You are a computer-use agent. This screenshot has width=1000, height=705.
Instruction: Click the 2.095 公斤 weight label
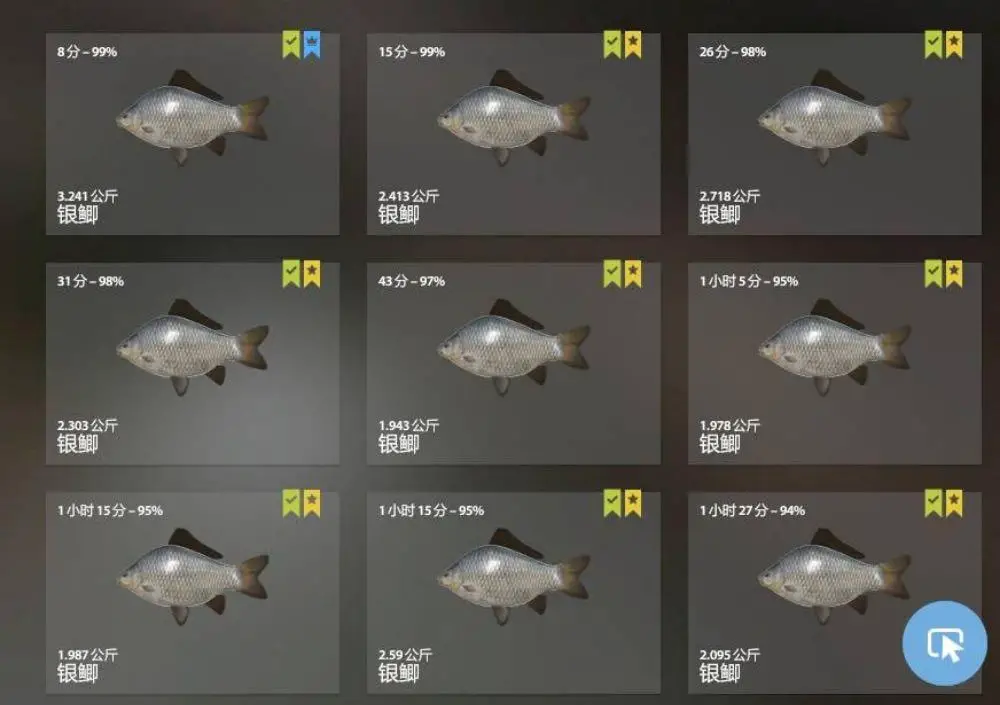(730, 655)
